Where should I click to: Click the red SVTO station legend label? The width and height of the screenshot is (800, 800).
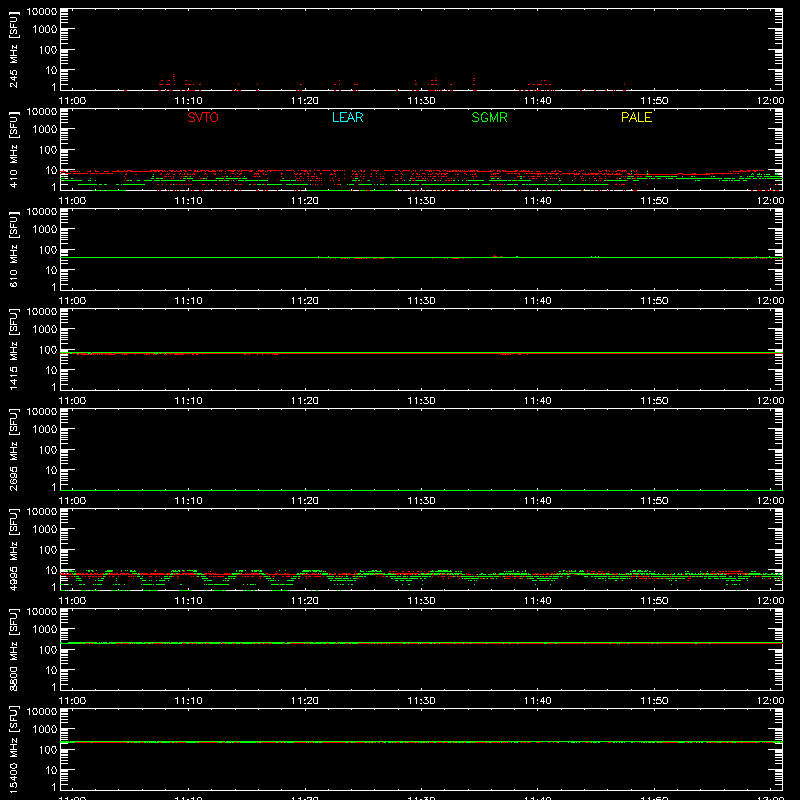pos(203,117)
